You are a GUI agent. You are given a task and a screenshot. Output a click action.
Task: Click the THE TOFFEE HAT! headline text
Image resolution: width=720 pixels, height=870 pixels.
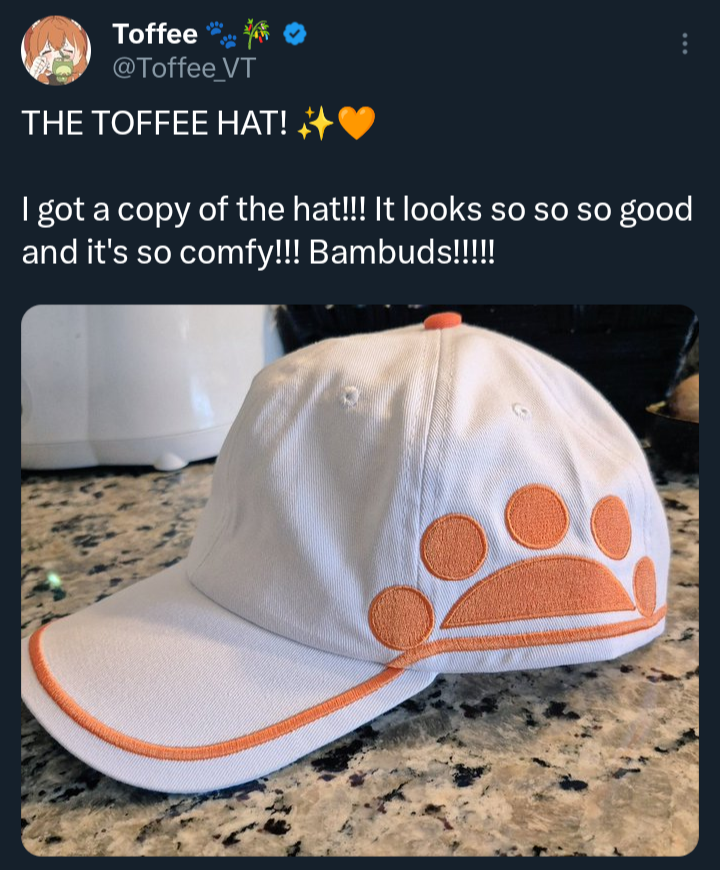155,123
